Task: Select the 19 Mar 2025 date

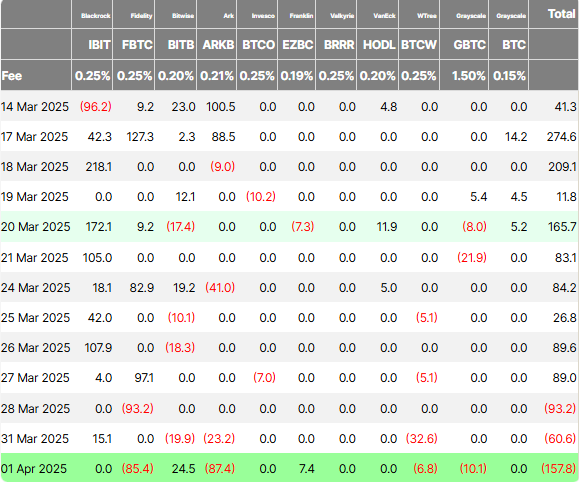Action: 34,196
